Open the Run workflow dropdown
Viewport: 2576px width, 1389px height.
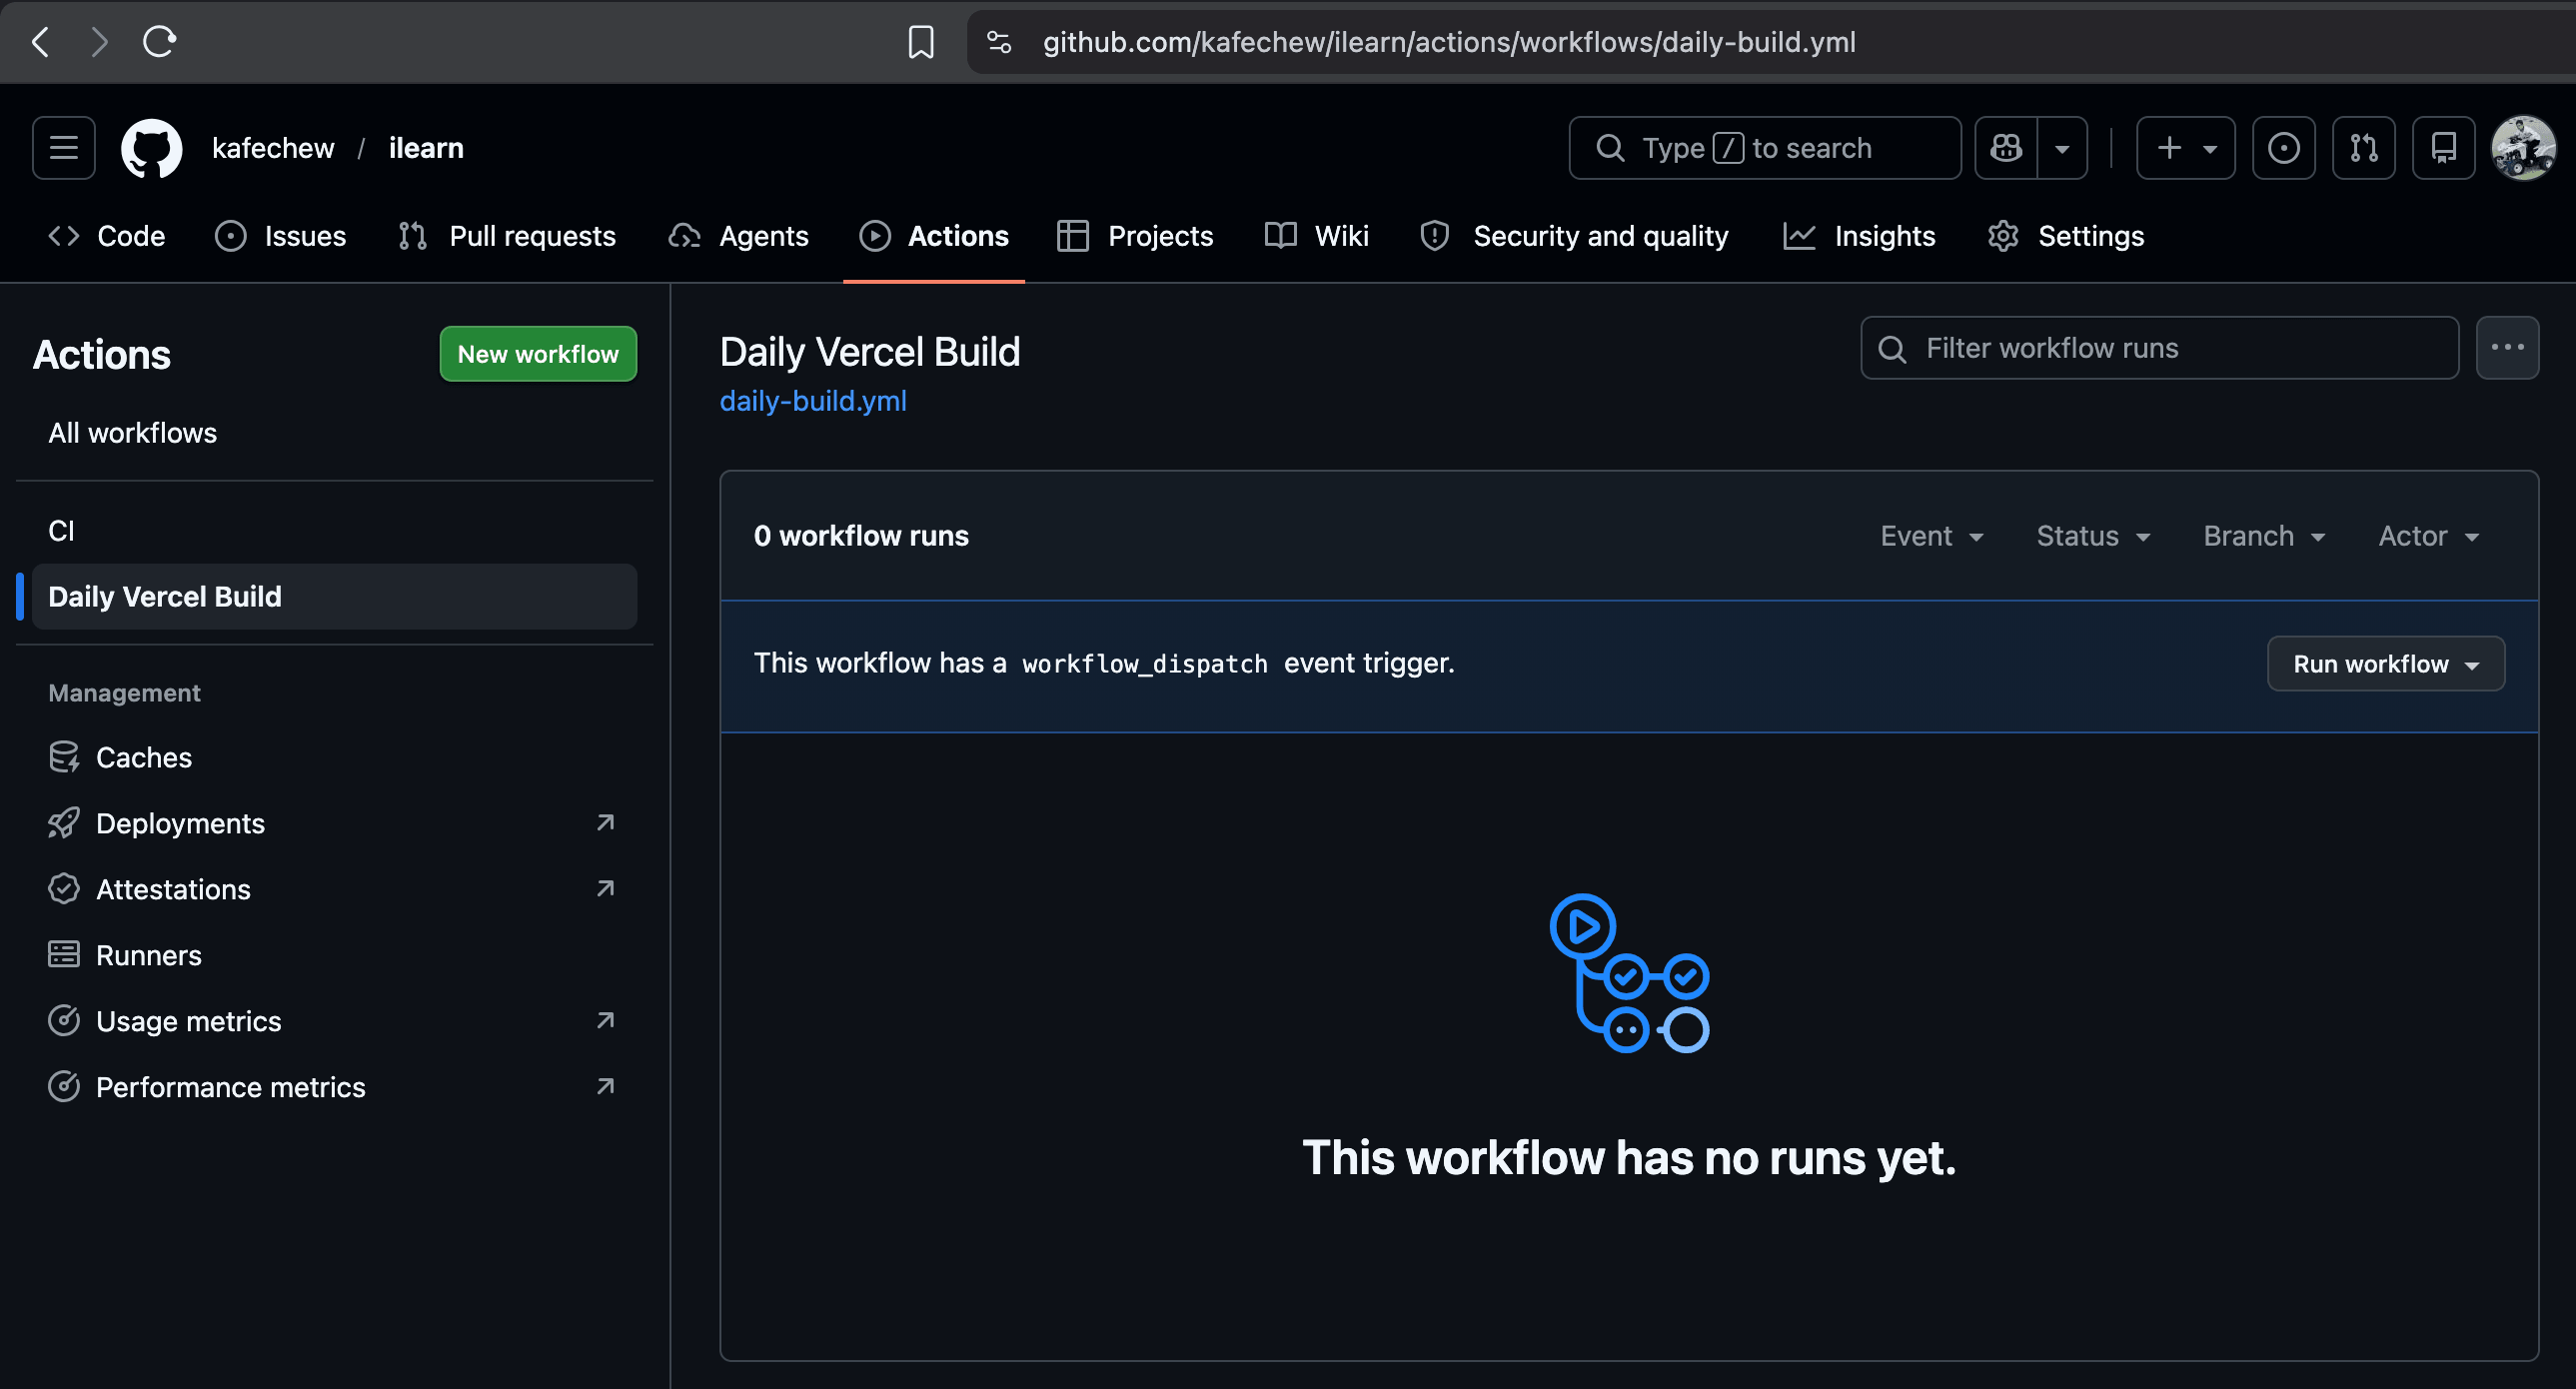(x=2386, y=664)
